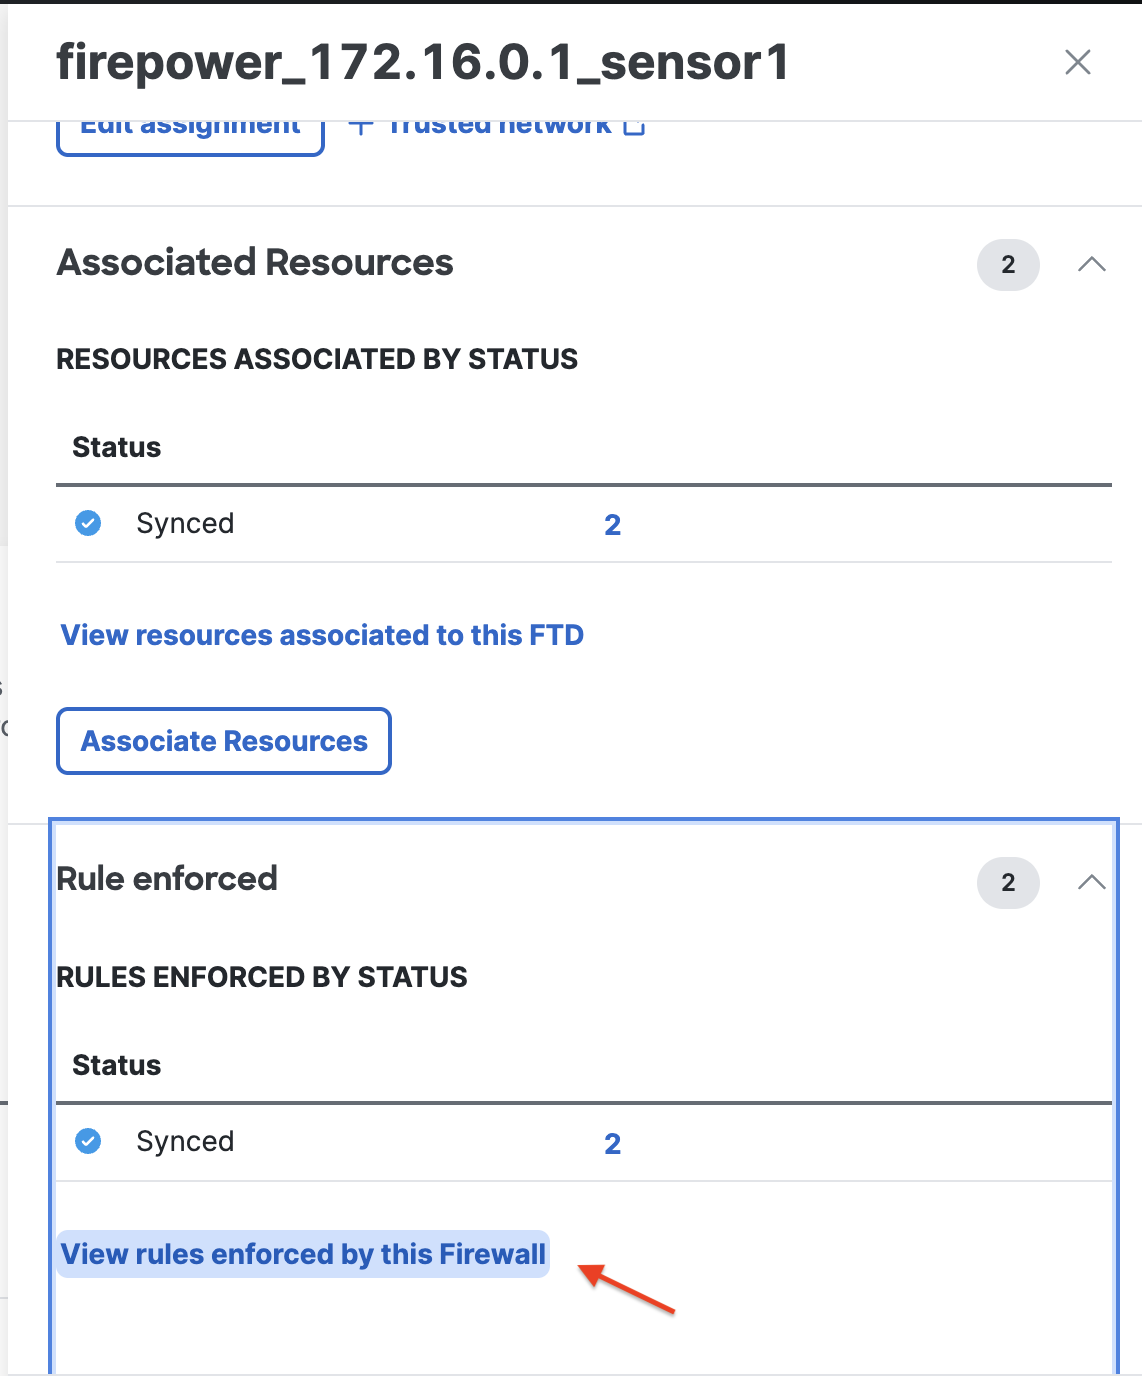This screenshot has height=1376, width=1142.
Task: Click the Synced checkmark icon under Rule enforced
Action: click(88, 1141)
